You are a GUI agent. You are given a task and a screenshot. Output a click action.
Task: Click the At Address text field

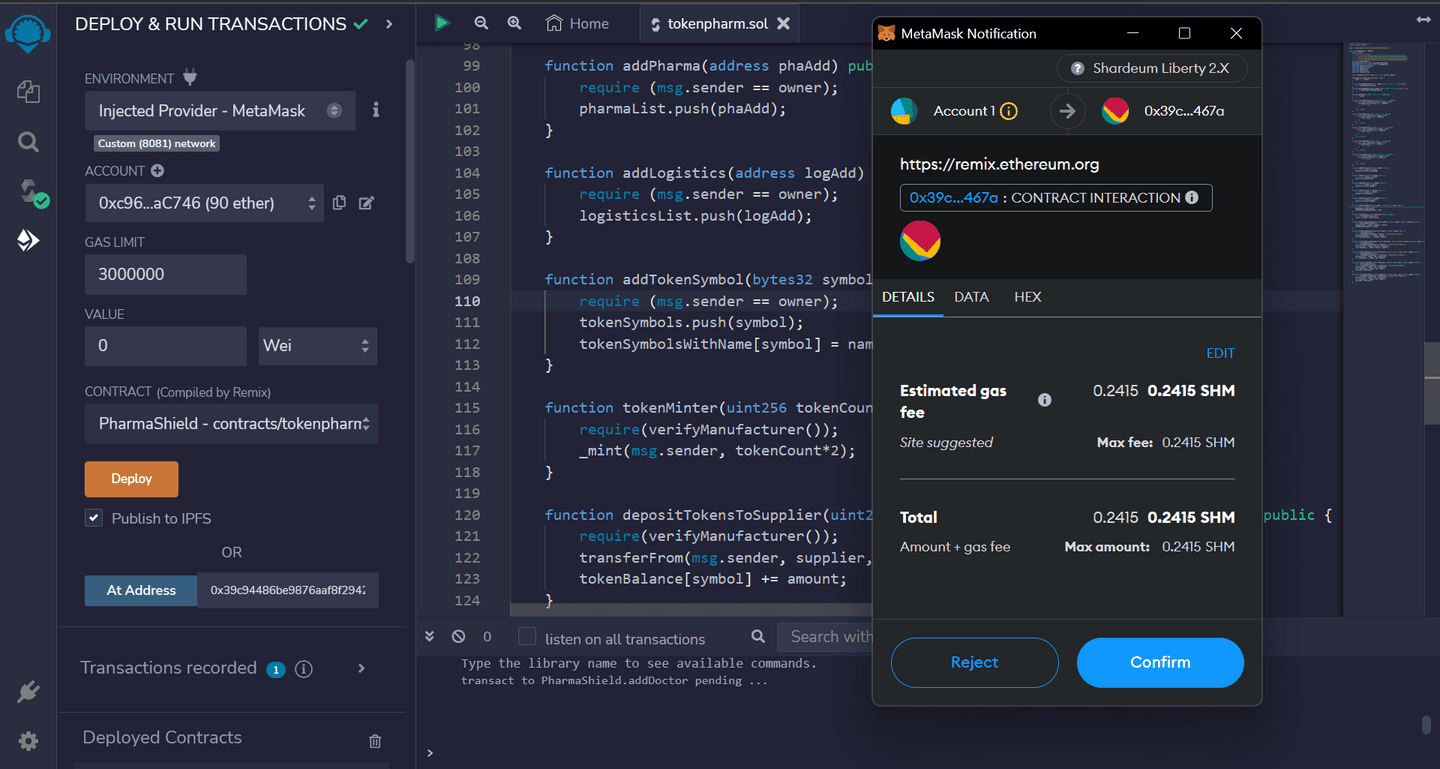(288, 590)
